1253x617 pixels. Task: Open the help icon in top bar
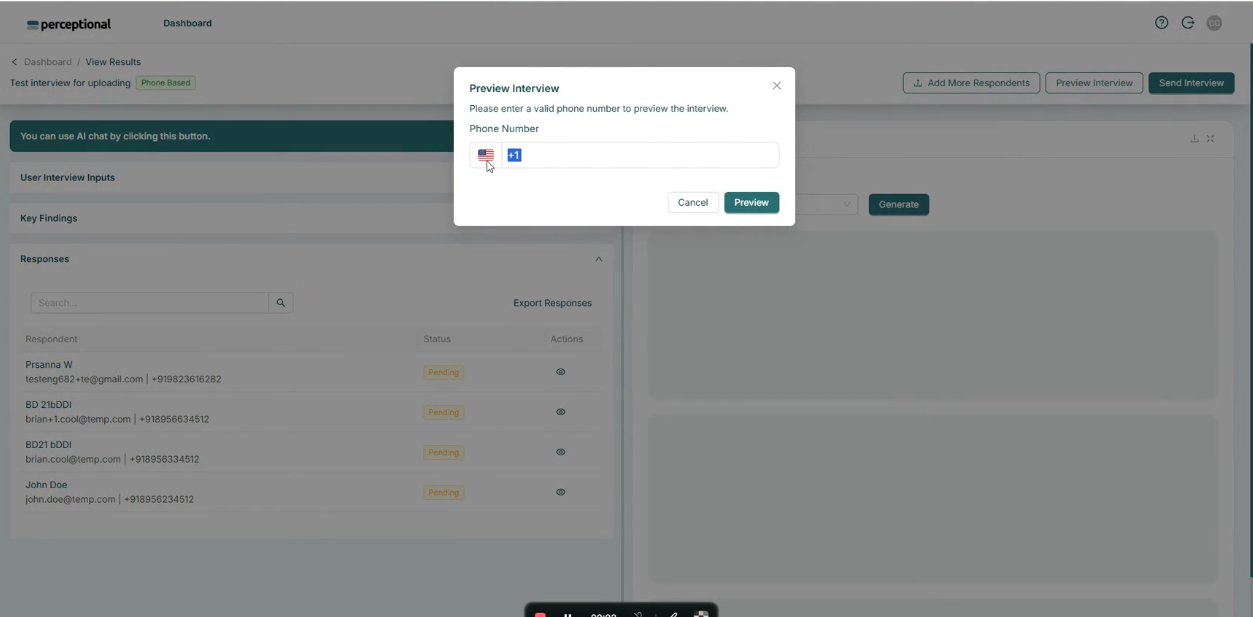point(1161,22)
